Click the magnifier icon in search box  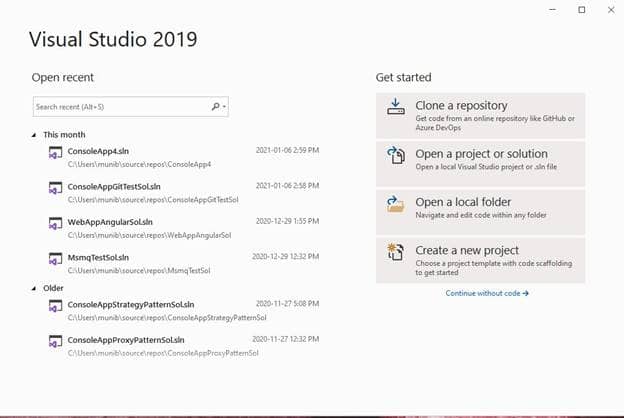click(x=215, y=106)
